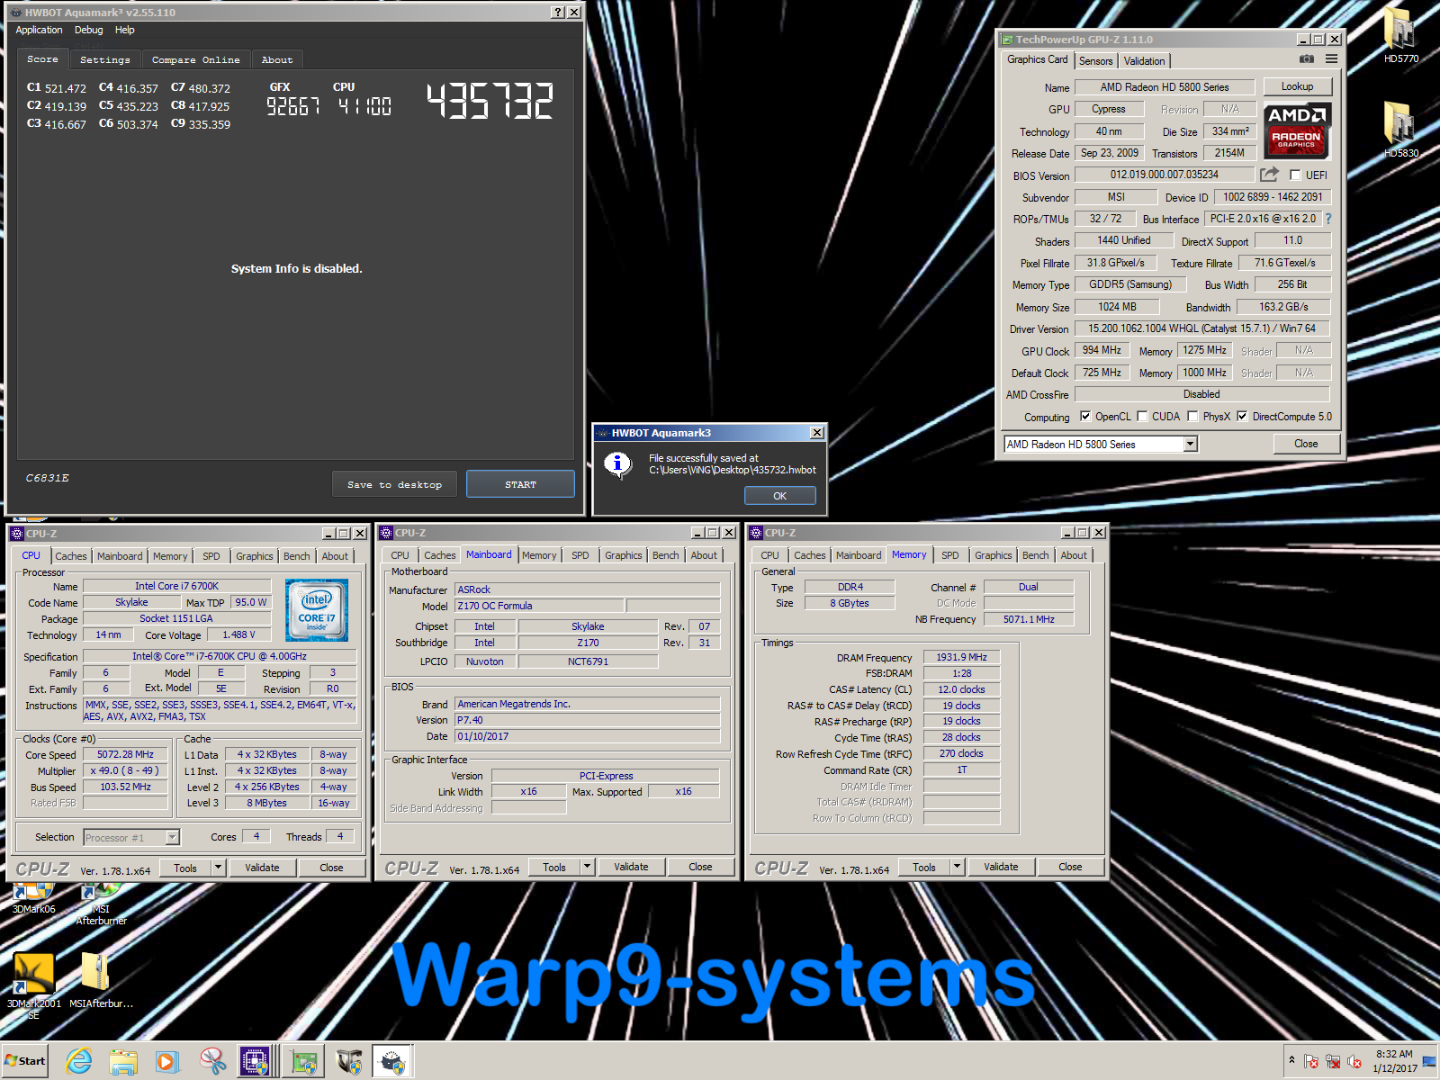Switch to the Settings tab in Aquamark
Image resolution: width=1440 pixels, height=1080 pixels.
[x=105, y=60]
